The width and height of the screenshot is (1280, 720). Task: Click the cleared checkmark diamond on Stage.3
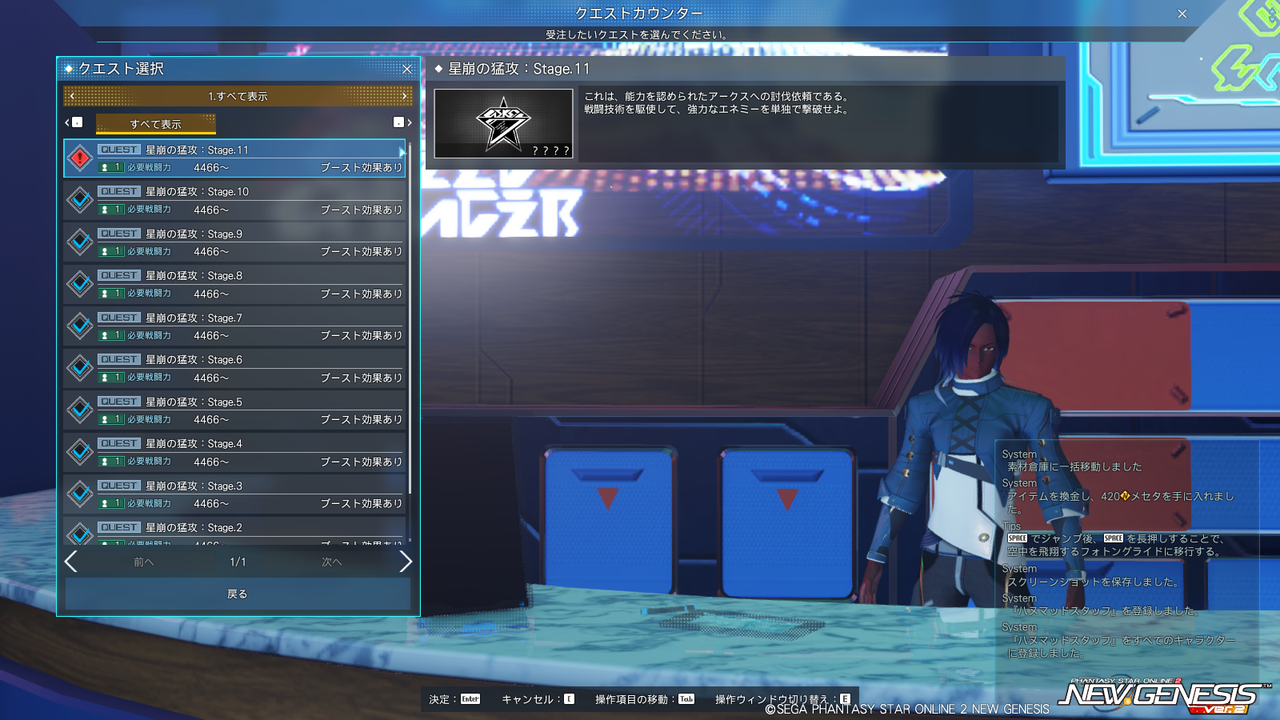point(80,495)
